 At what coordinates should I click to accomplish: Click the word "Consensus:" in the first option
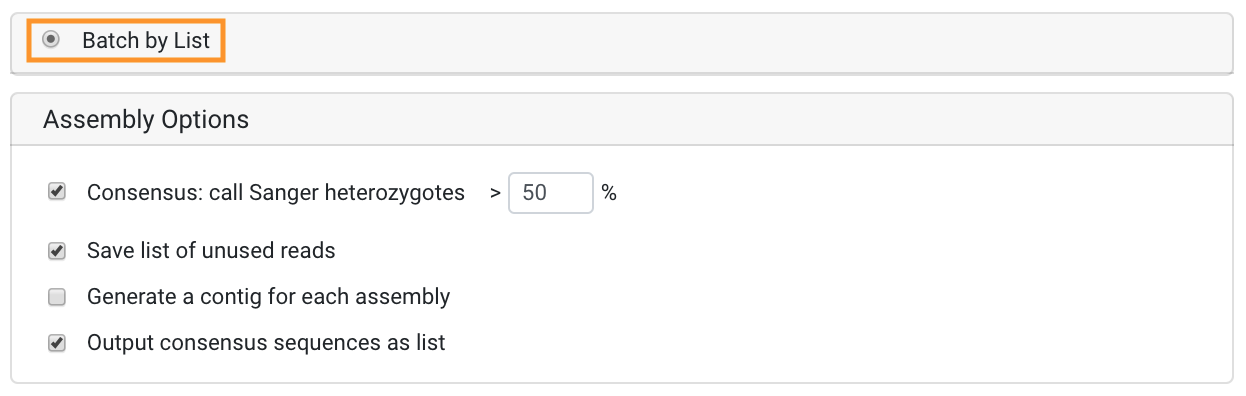[x=144, y=193]
